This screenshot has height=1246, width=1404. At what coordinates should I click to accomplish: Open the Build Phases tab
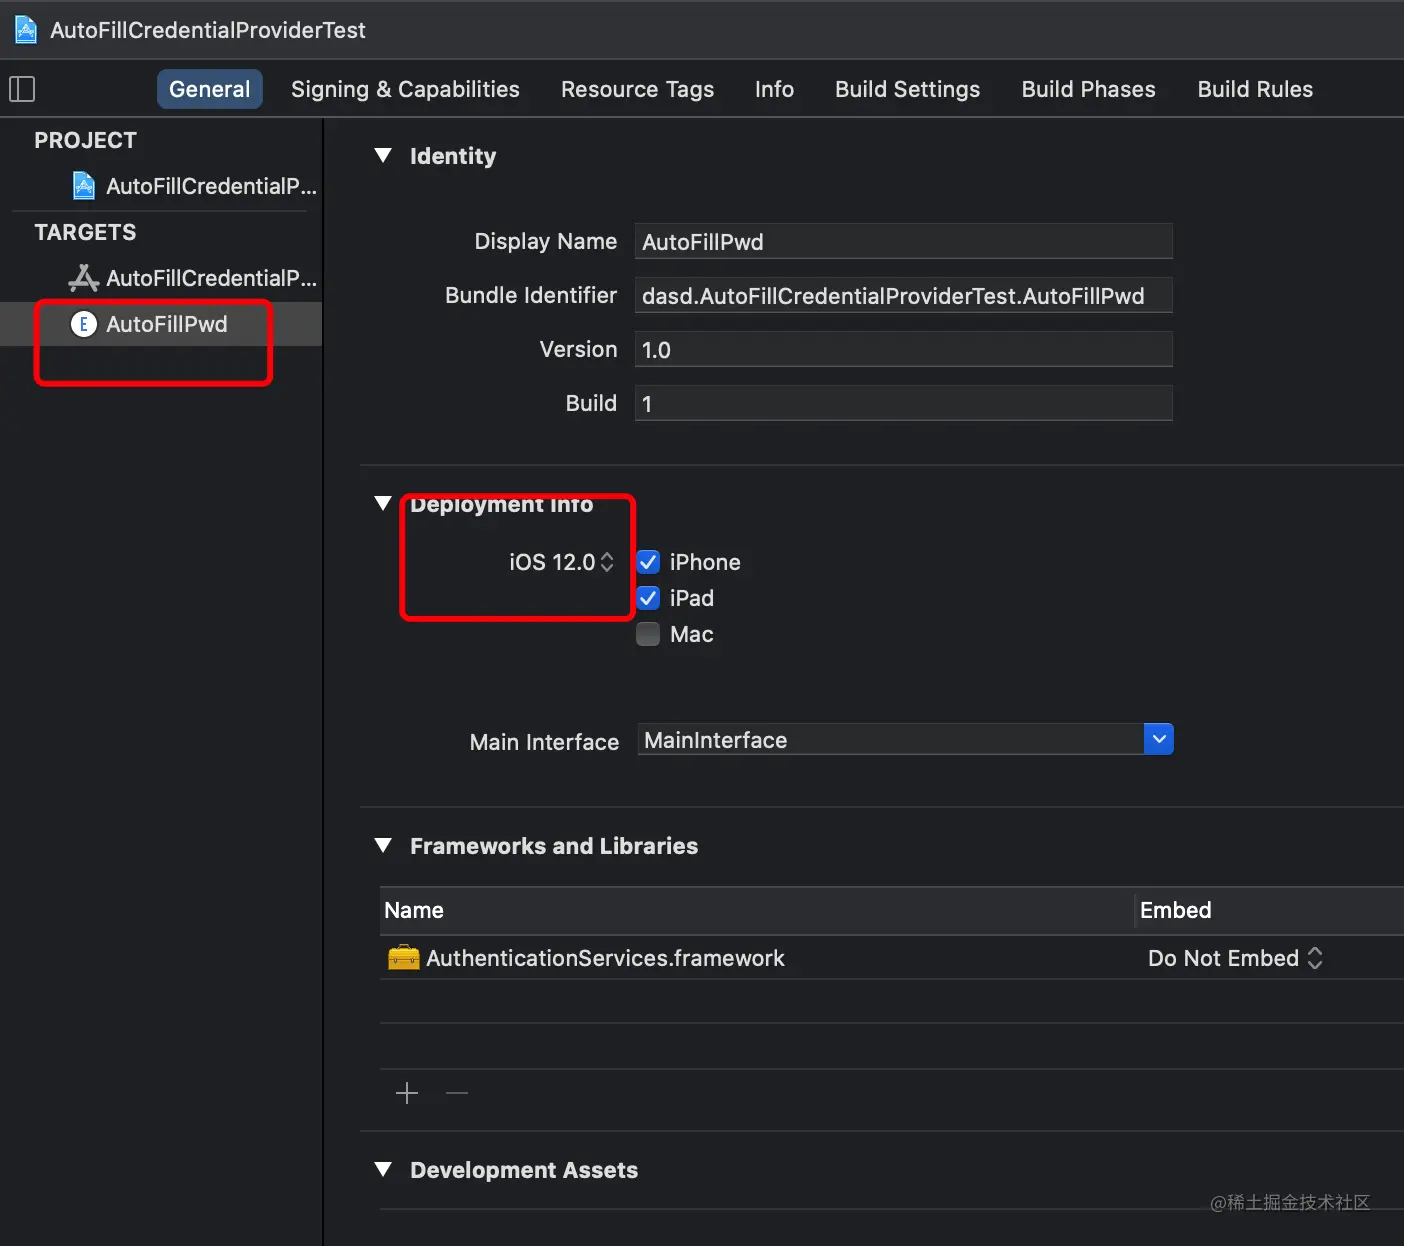(x=1088, y=89)
